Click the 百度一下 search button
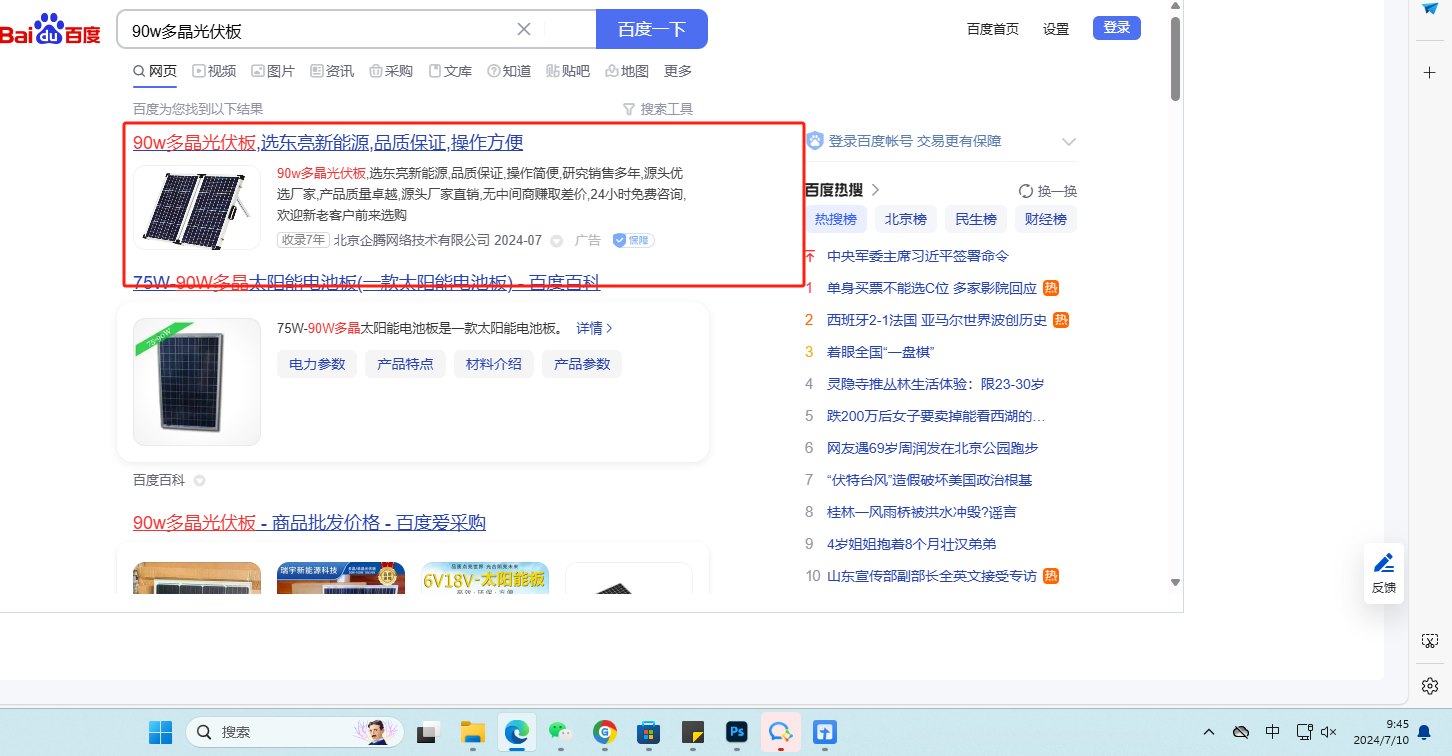1452x756 pixels. [x=651, y=29]
